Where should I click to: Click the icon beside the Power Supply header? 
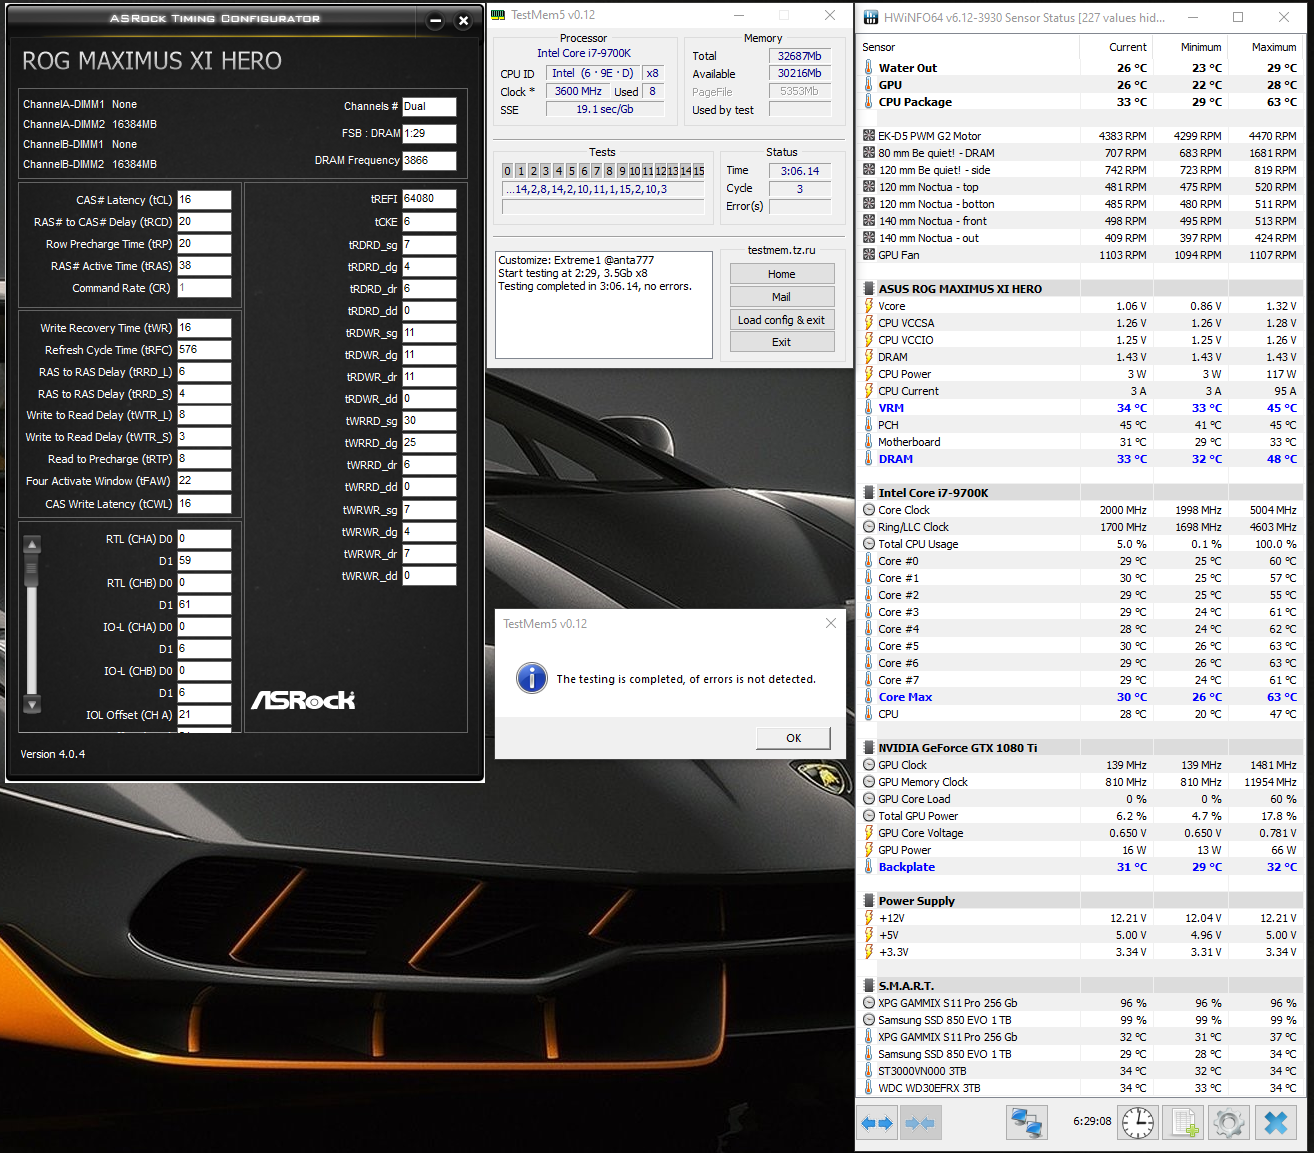pyautogui.click(x=869, y=901)
